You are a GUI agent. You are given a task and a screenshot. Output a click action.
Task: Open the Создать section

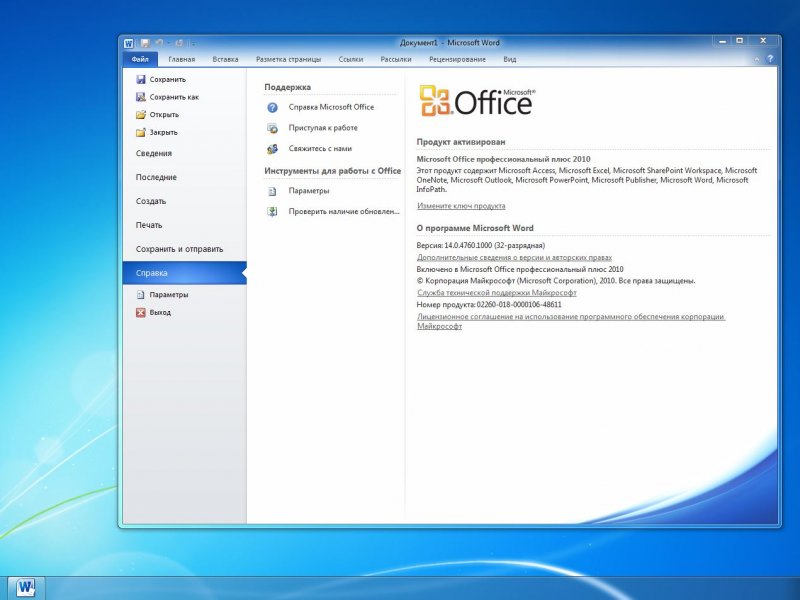click(x=151, y=201)
